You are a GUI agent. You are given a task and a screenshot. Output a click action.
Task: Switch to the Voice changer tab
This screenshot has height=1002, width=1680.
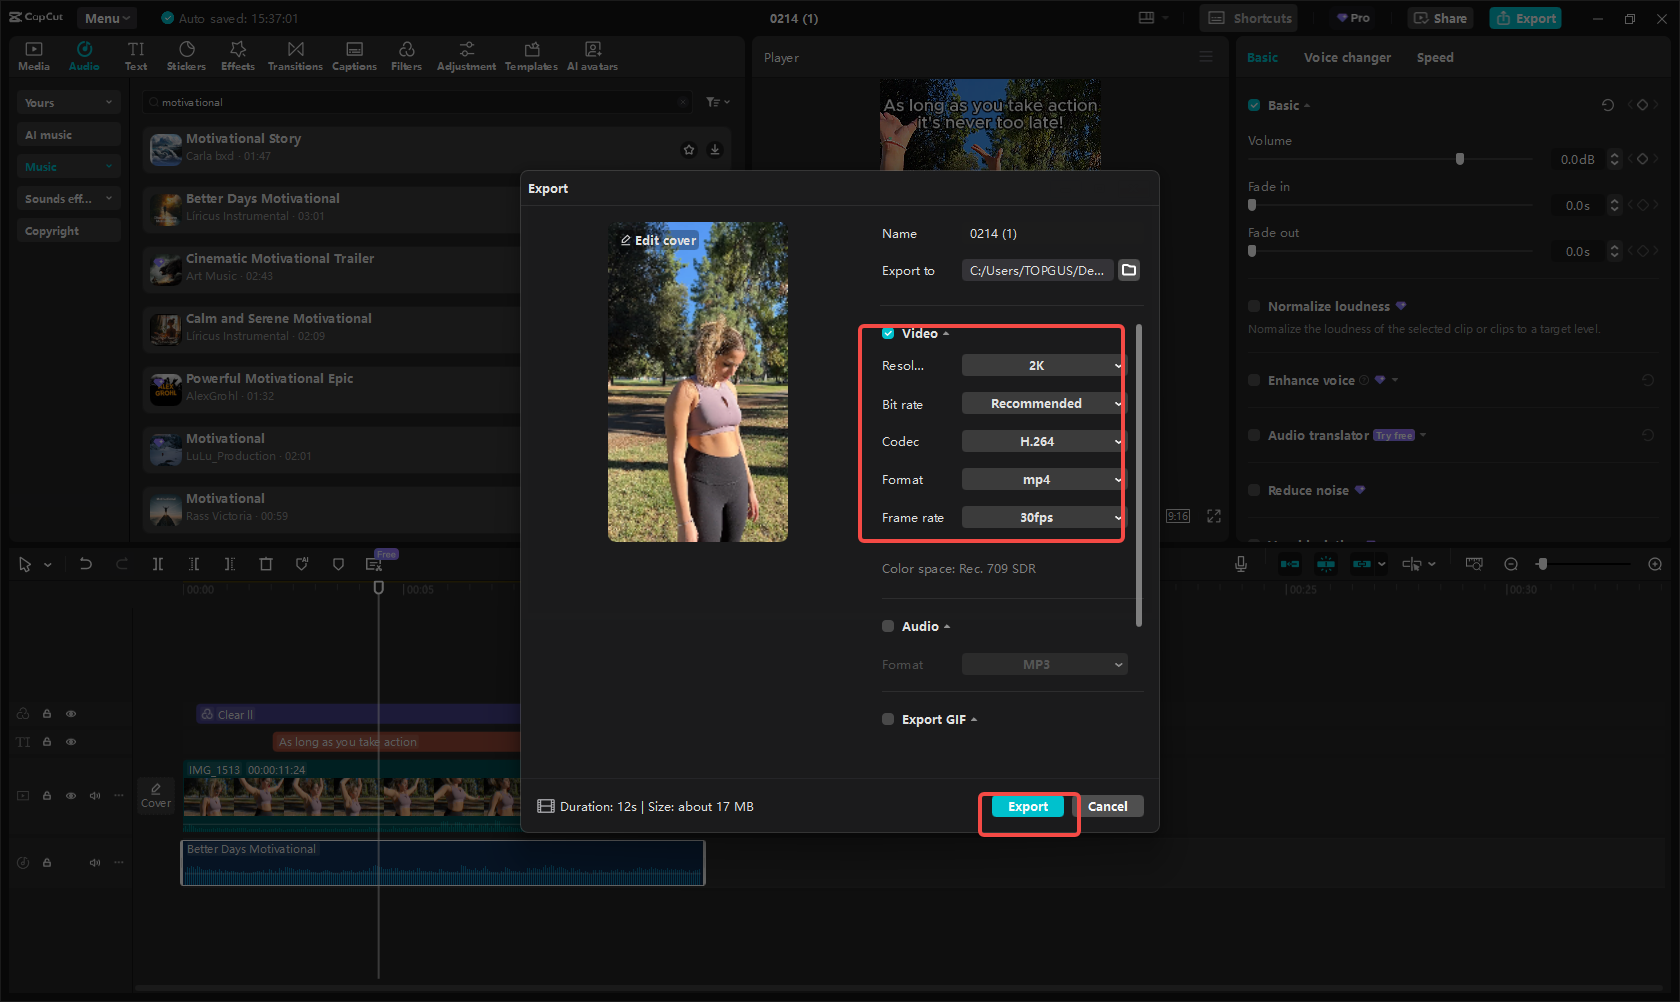tap(1346, 58)
